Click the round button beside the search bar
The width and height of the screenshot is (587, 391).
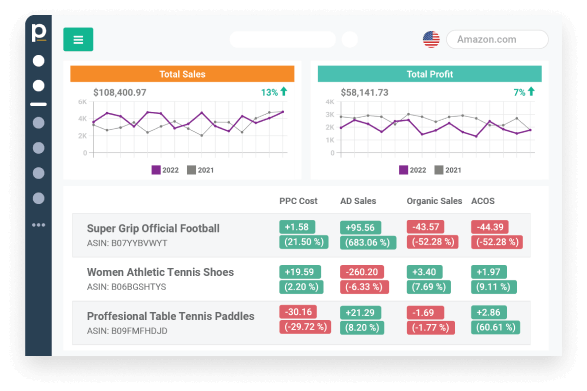(x=350, y=39)
